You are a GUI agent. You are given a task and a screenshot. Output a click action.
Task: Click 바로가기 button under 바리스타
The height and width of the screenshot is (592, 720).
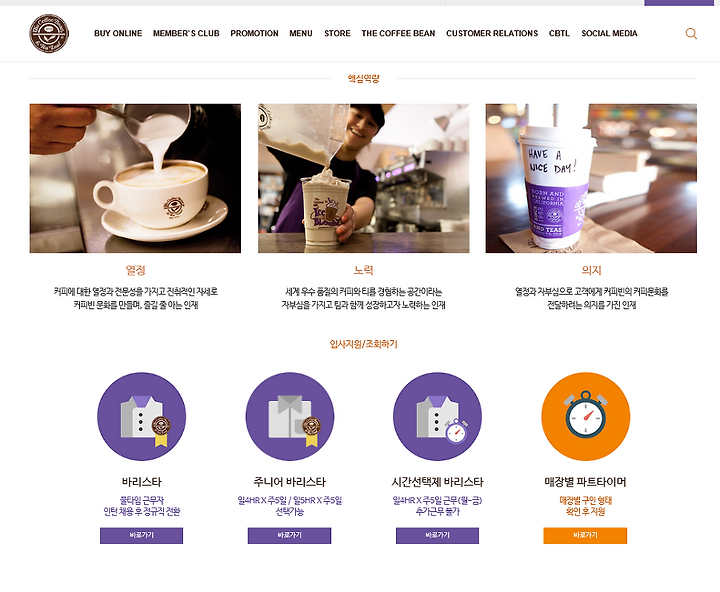pos(141,536)
